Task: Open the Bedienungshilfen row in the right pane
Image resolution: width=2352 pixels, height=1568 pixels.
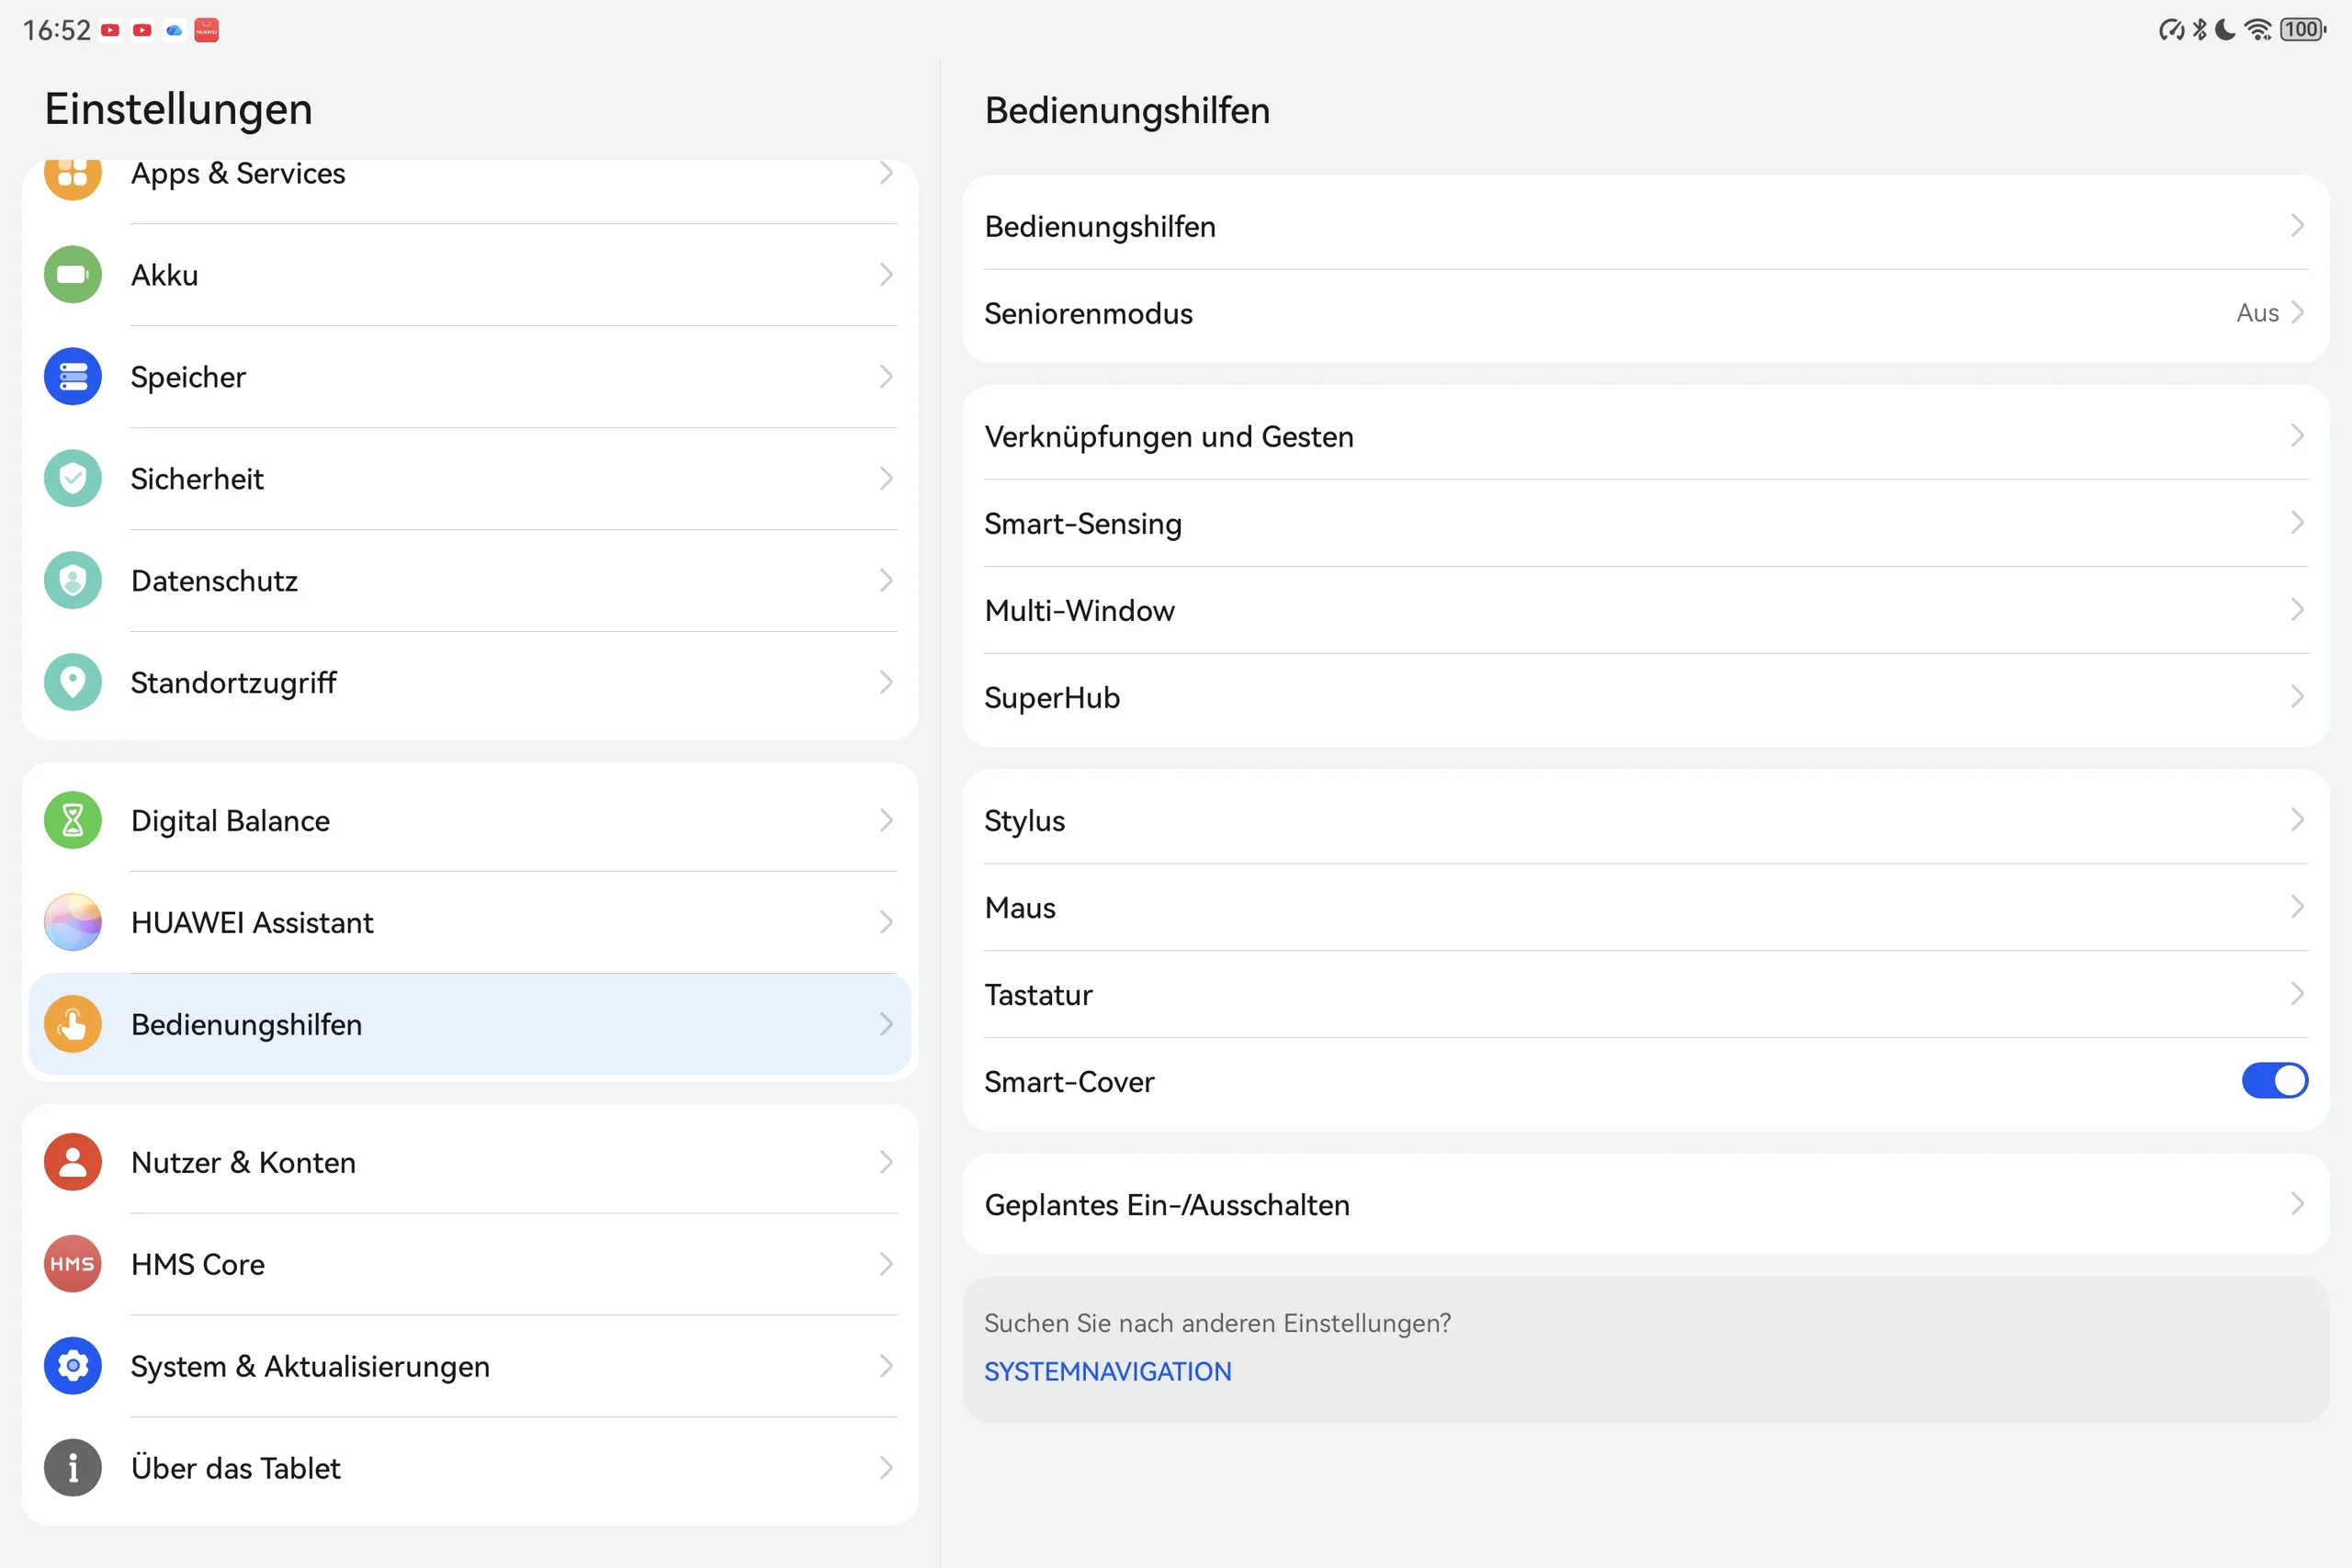Action: (x=1646, y=226)
